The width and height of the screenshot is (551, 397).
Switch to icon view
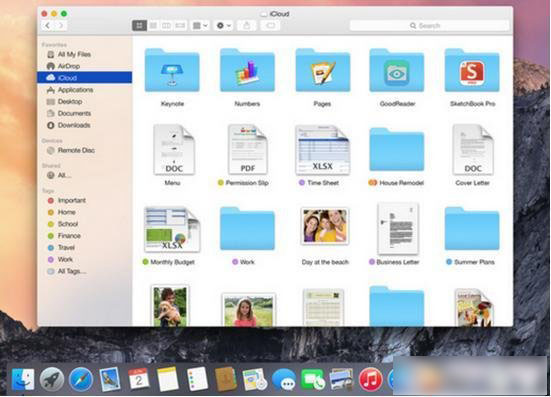click(x=139, y=25)
